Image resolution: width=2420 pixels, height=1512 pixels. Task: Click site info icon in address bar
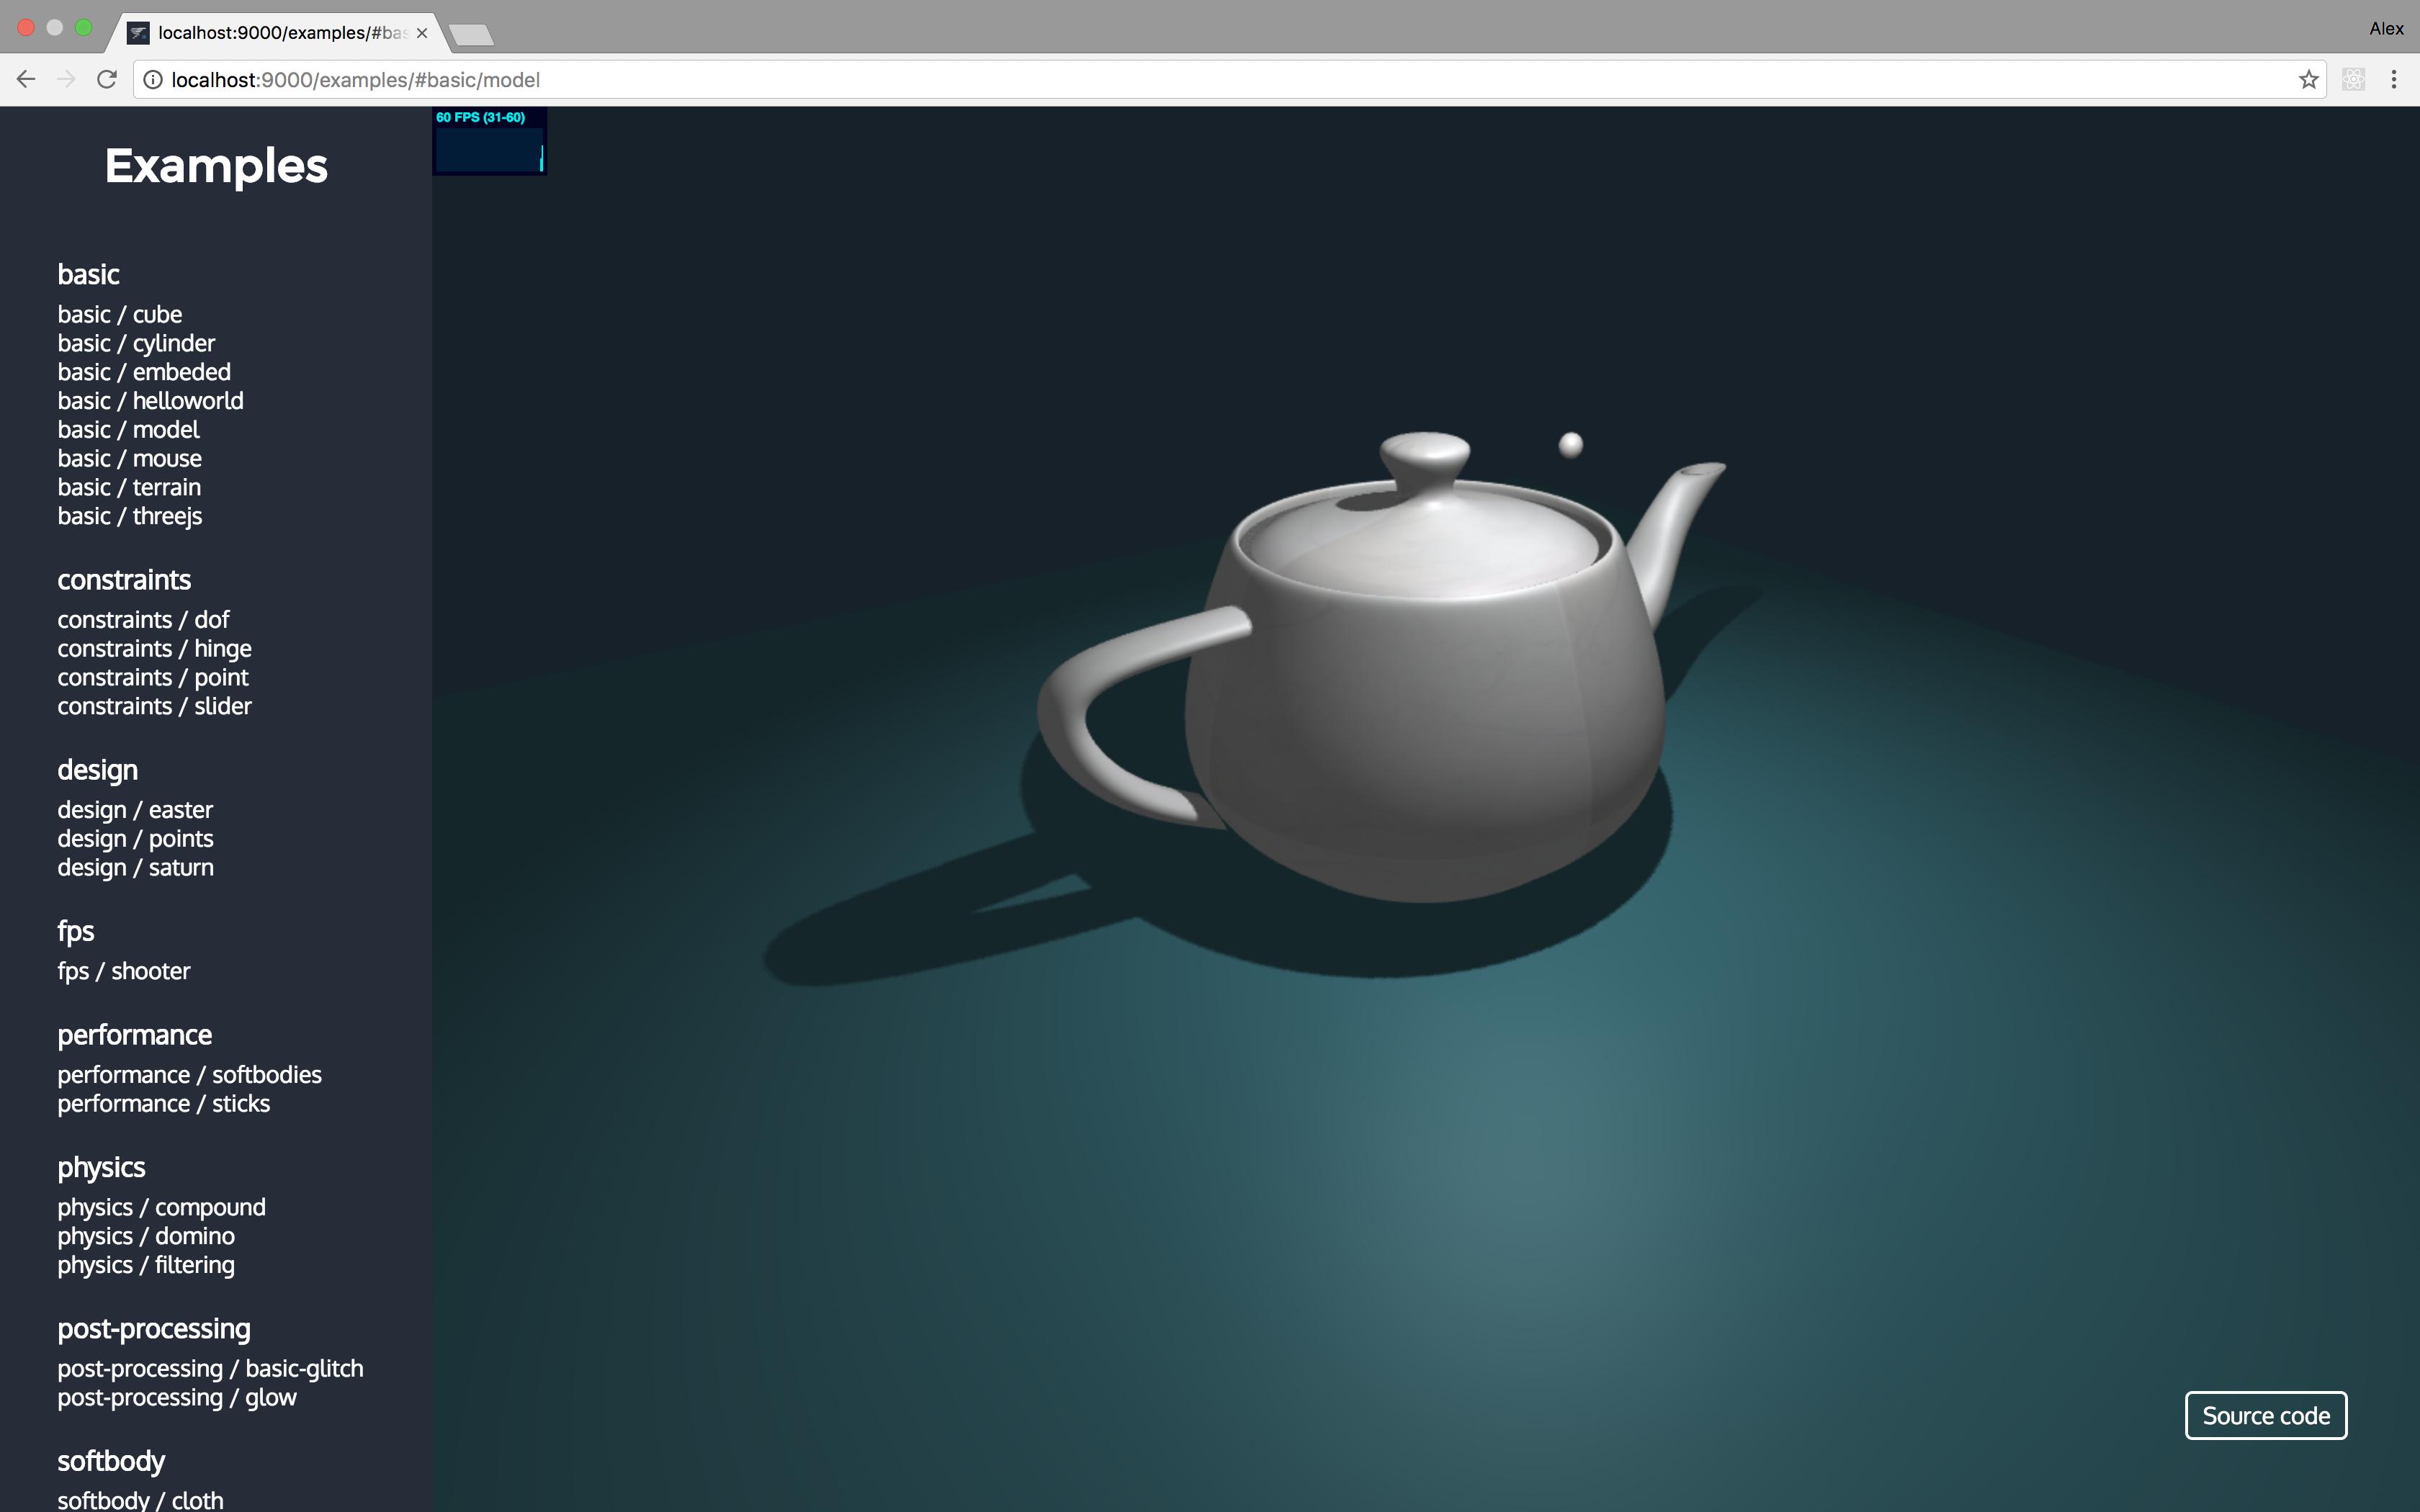(x=153, y=80)
